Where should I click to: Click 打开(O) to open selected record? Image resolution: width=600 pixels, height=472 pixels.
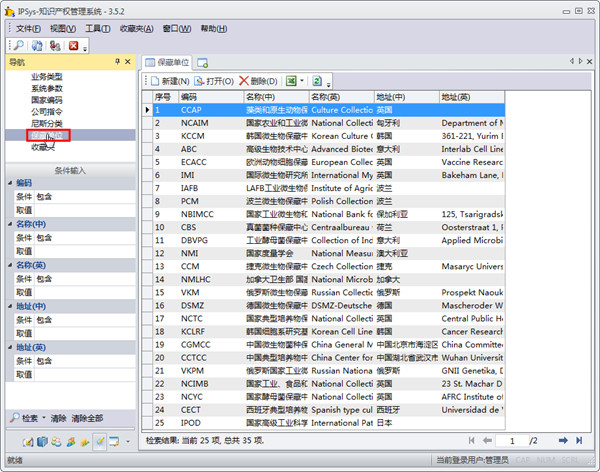pyautogui.click(x=214, y=81)
